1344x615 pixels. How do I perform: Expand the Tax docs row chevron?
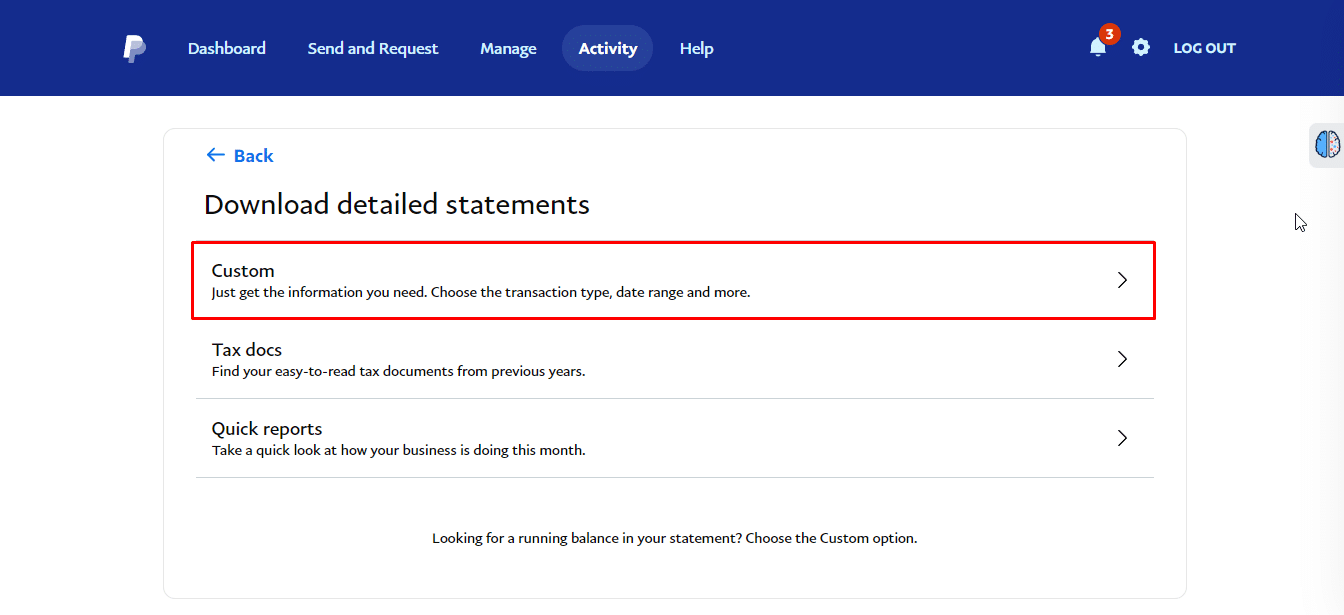point(1122,359)
